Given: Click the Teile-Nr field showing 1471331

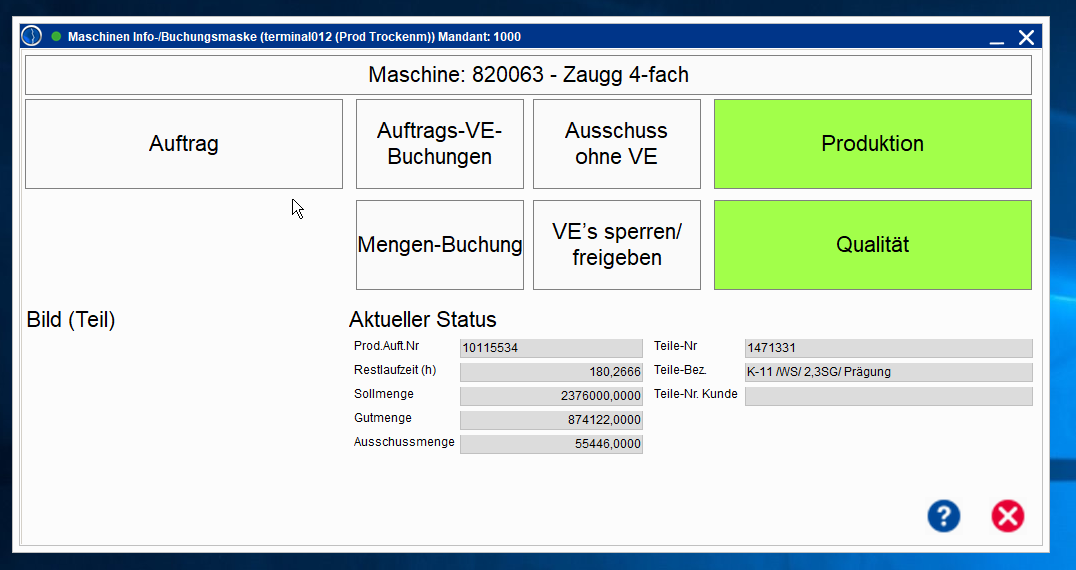Looking at the screenshot, I should pyautogui.click(x=888, y=348).
